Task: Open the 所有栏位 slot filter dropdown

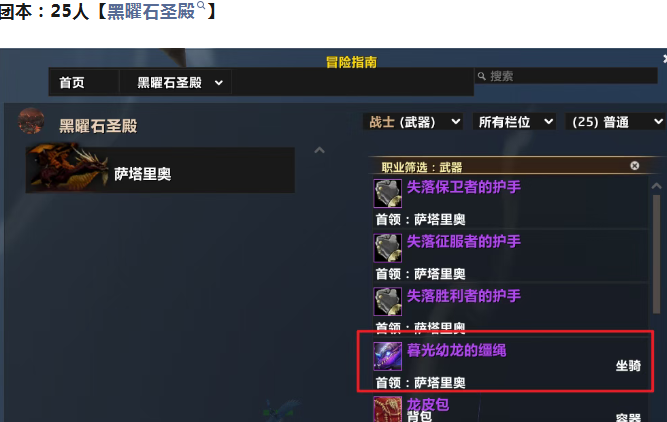Action: point(514,122)
